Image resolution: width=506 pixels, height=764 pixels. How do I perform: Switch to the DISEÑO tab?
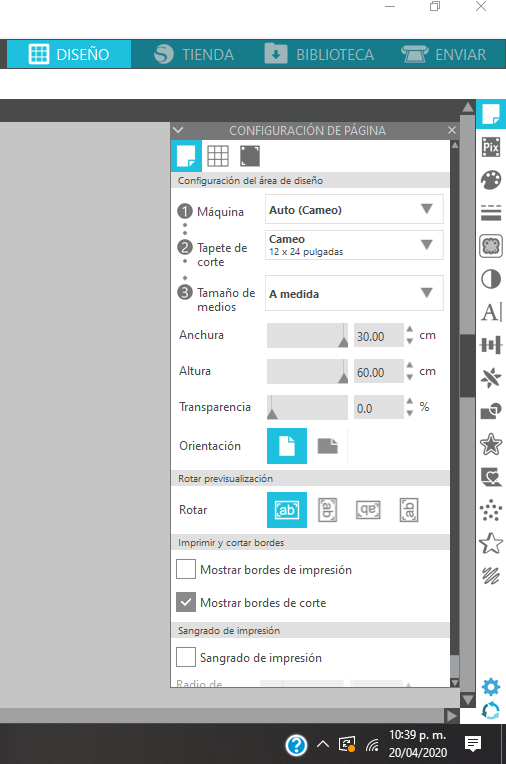[69, 54]
